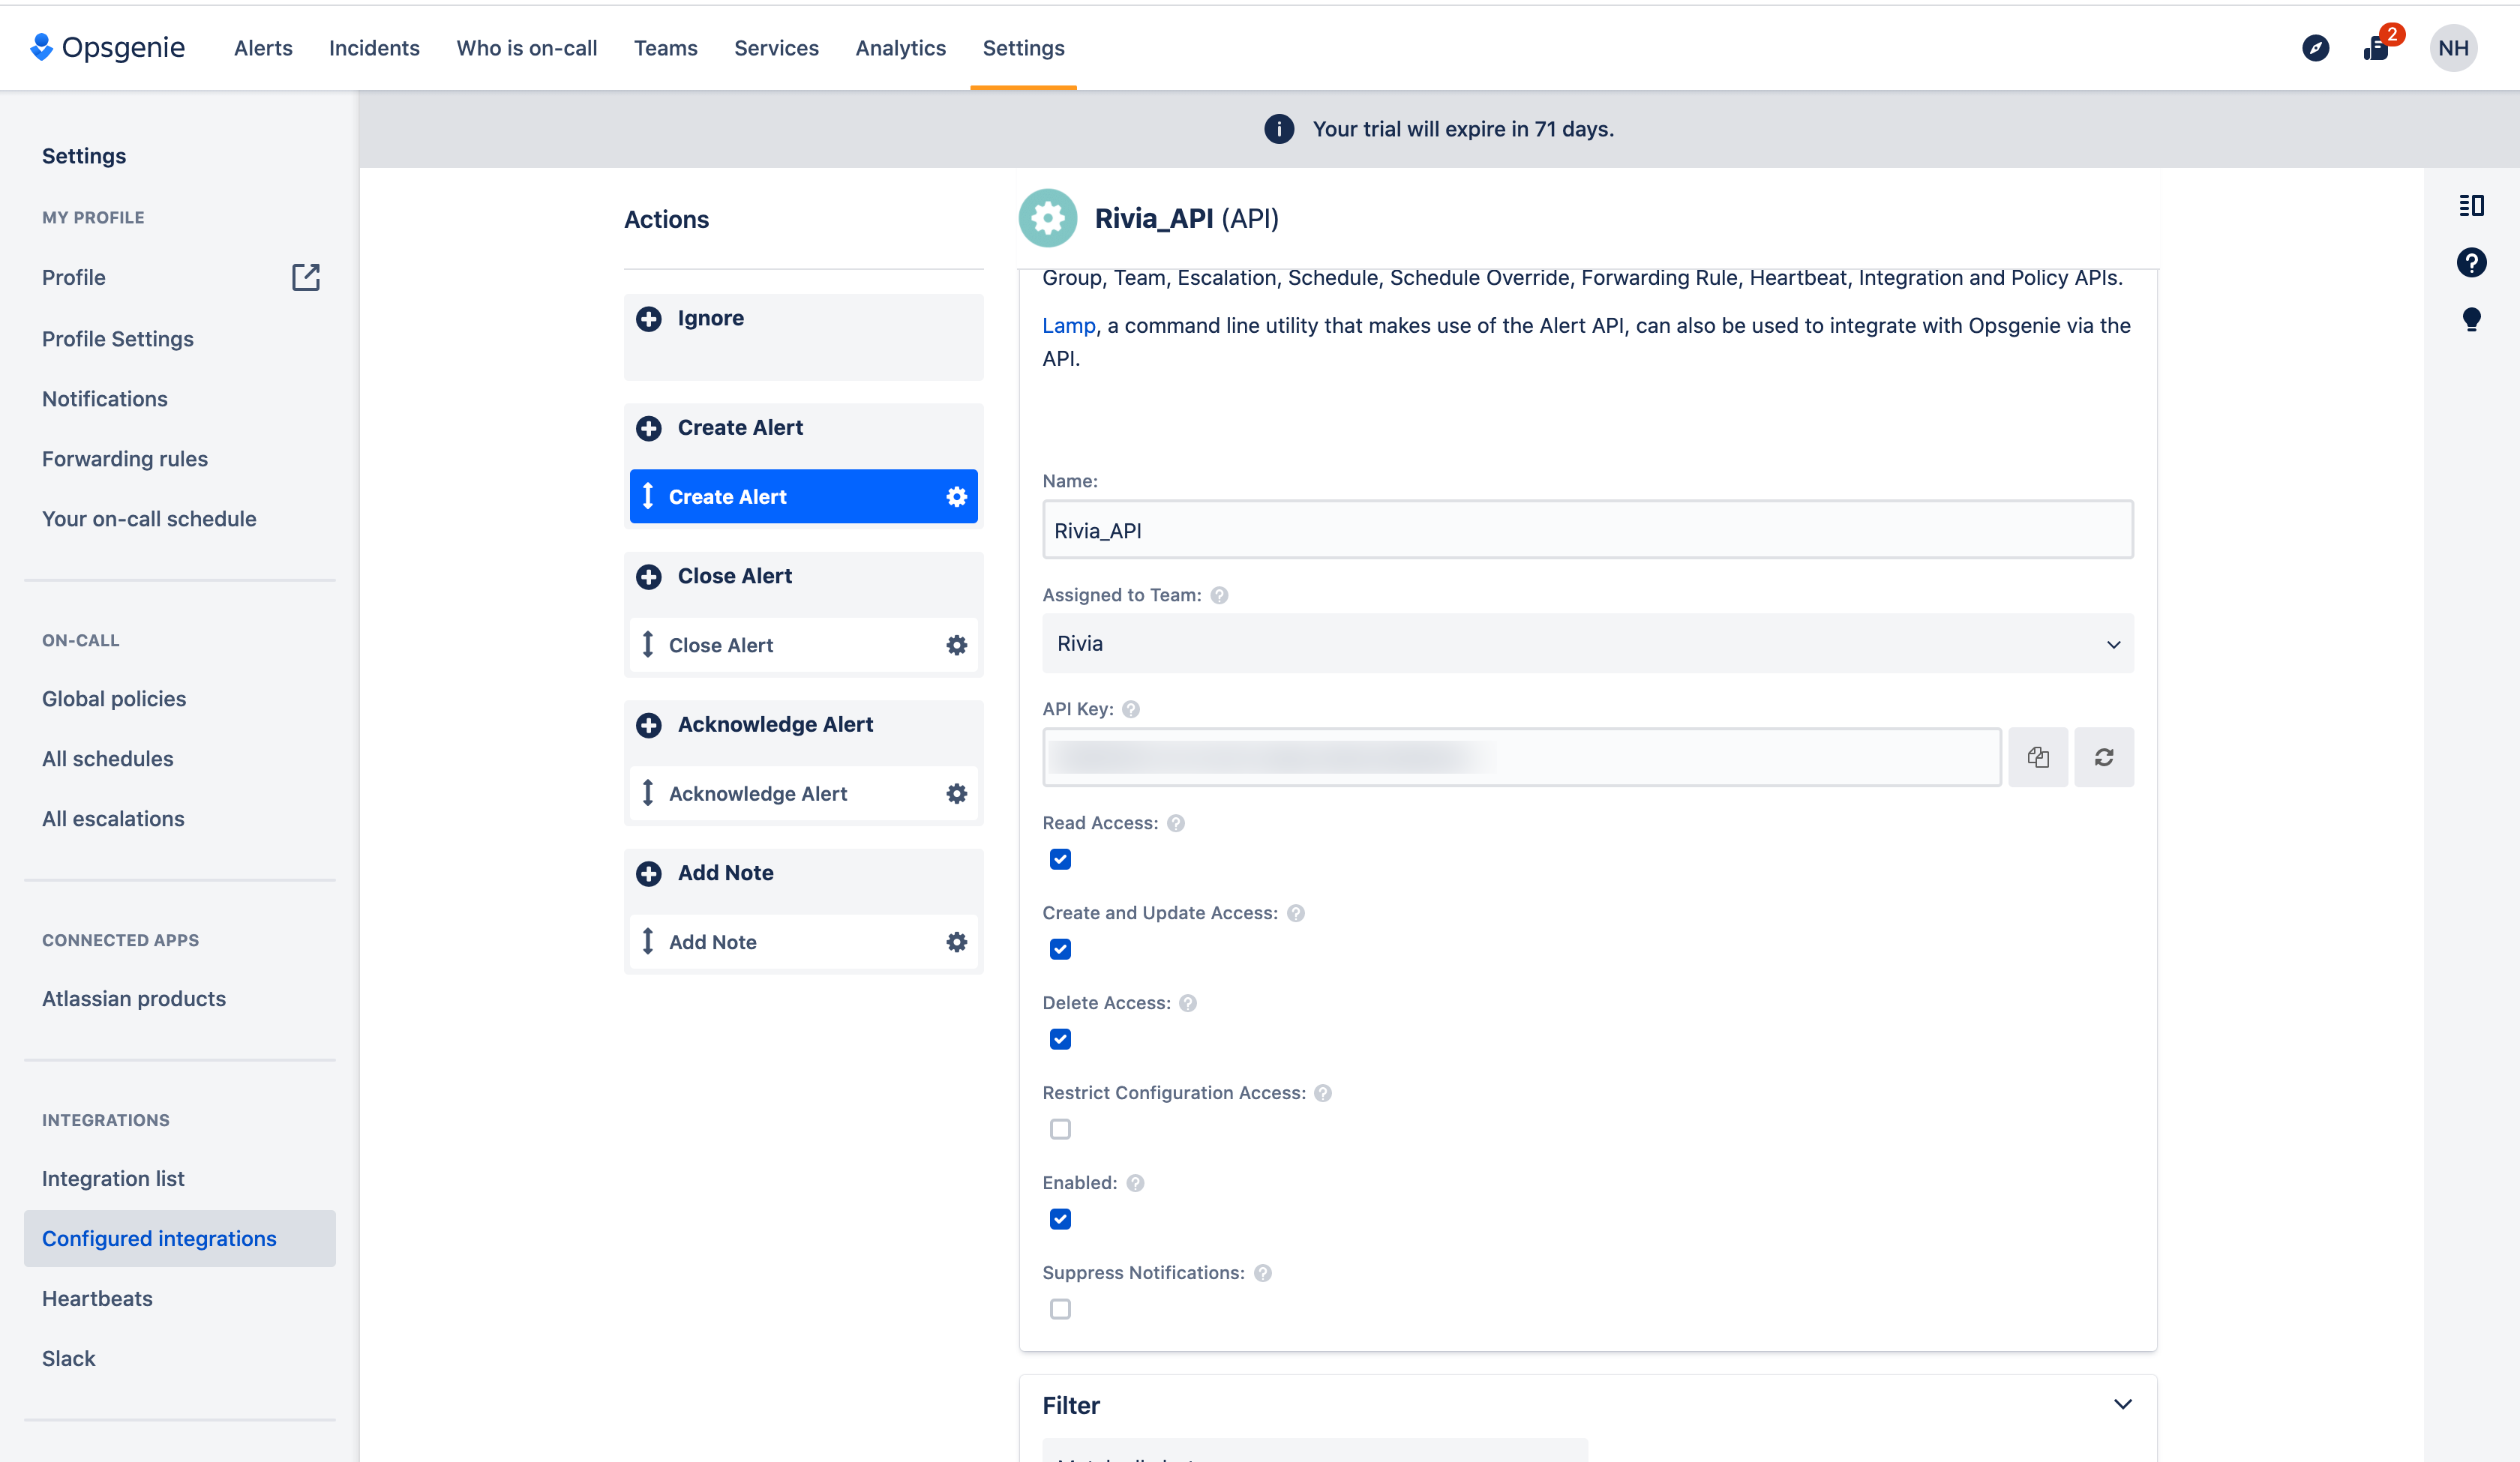This screenshot has height=1462, width=2520.
Task: Open the Assigned to Team dropdown
Action: (x=1587, y=644)
